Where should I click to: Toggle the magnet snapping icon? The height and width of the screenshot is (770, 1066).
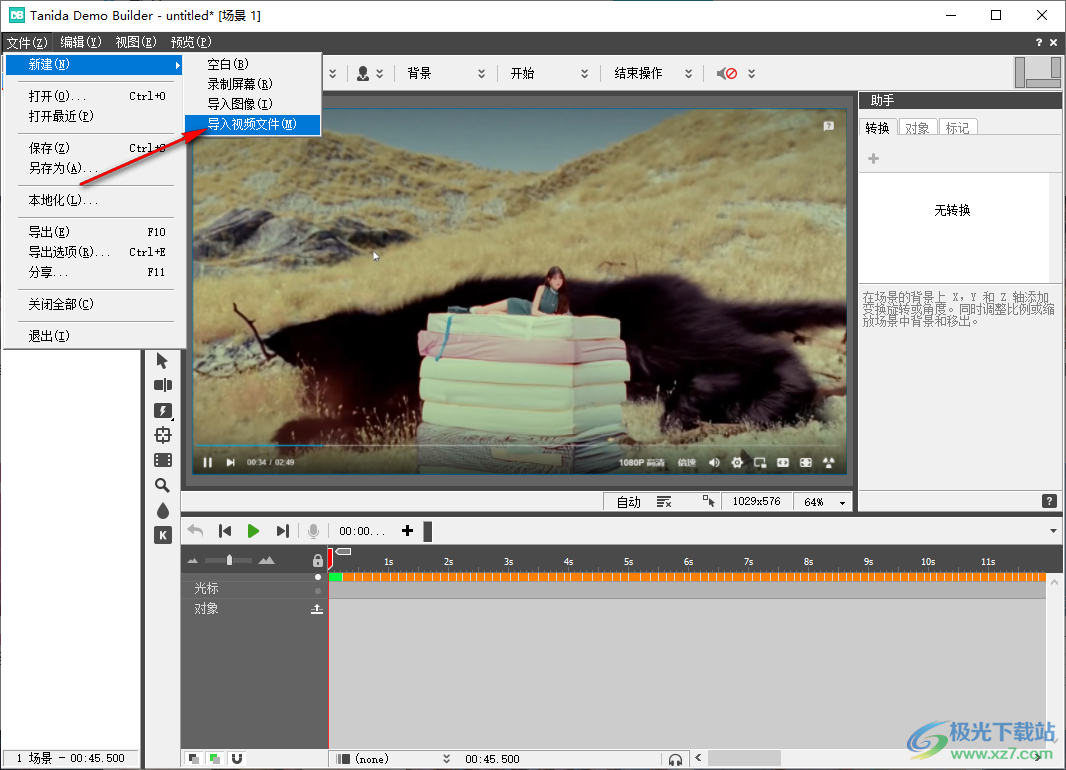pyautogui.click(x=237, y=758)
